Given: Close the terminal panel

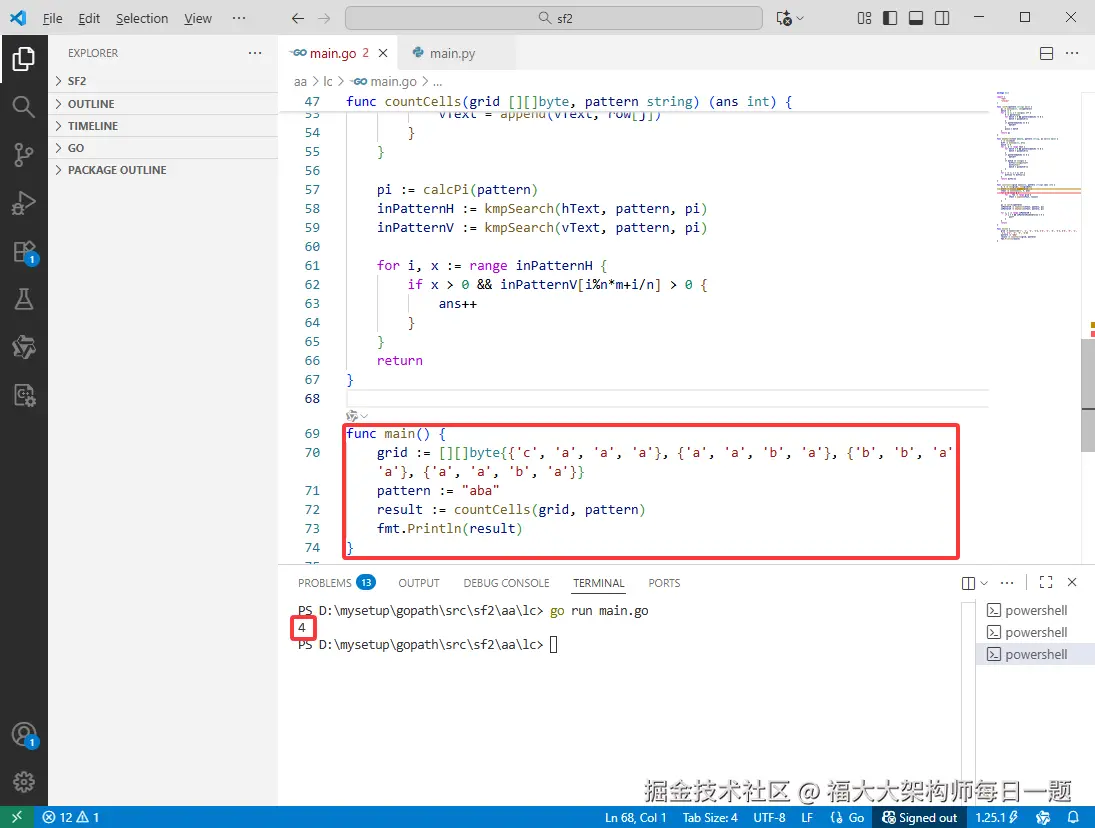Looking at the screenshot, I should (x=1072, y=582).
